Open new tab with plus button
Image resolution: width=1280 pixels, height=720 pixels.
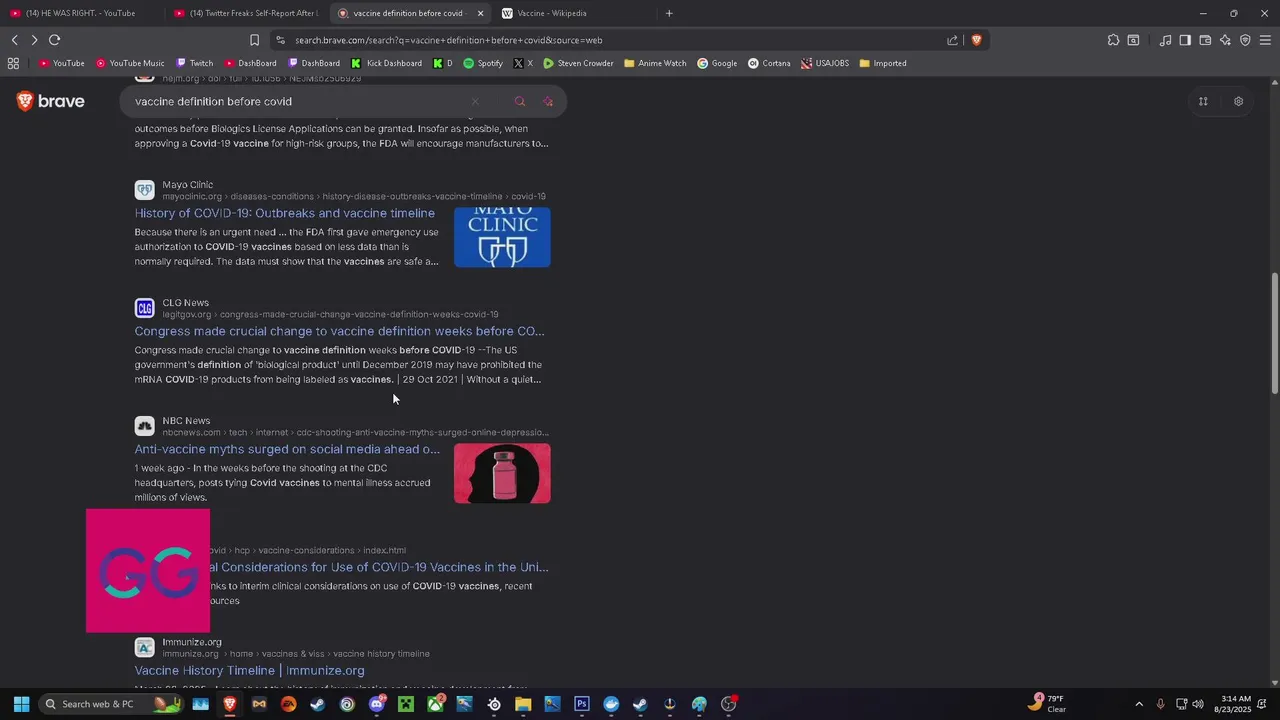click(669, 13)
